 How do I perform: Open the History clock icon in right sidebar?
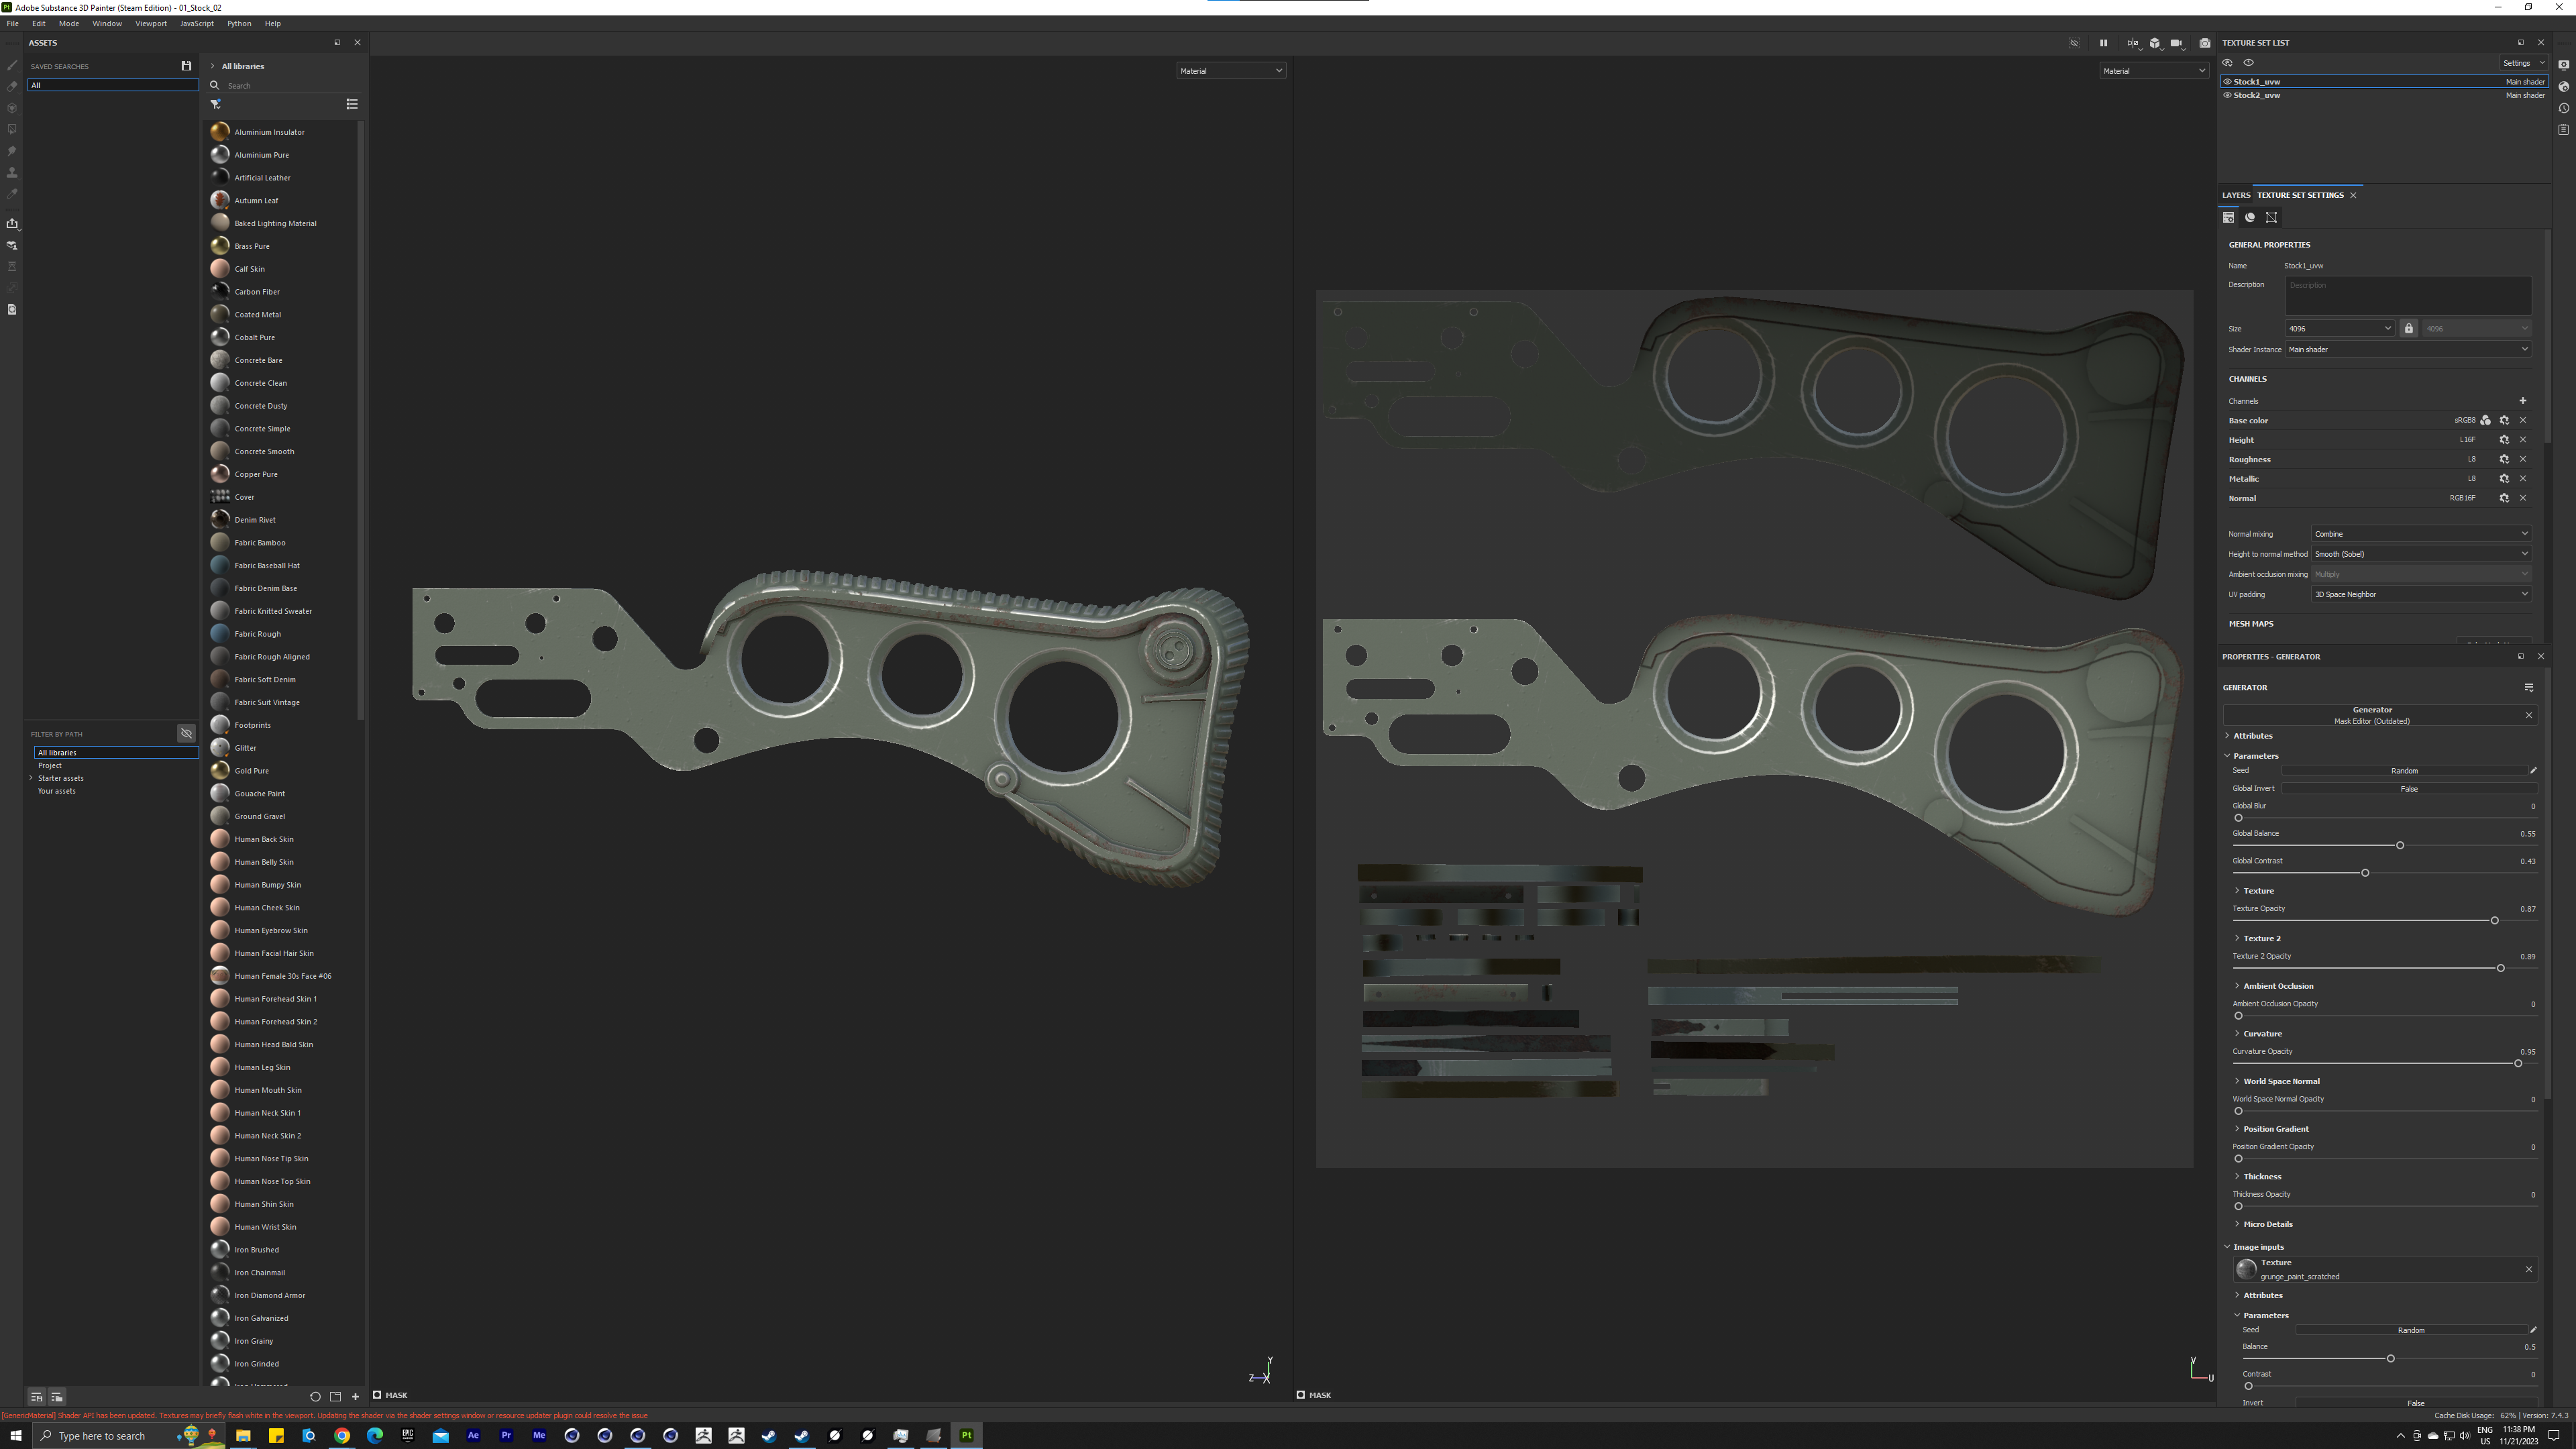click(2564, 108)
